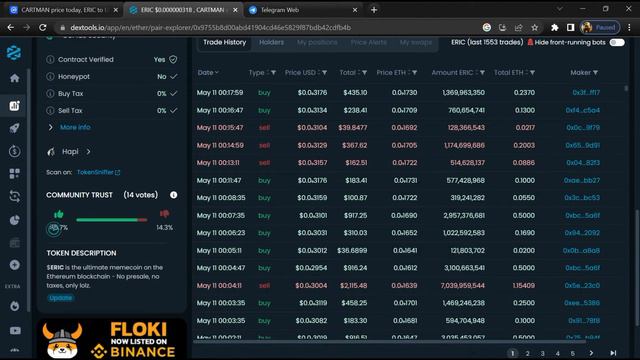Show Community Trust info icon

tap(173, 195)
